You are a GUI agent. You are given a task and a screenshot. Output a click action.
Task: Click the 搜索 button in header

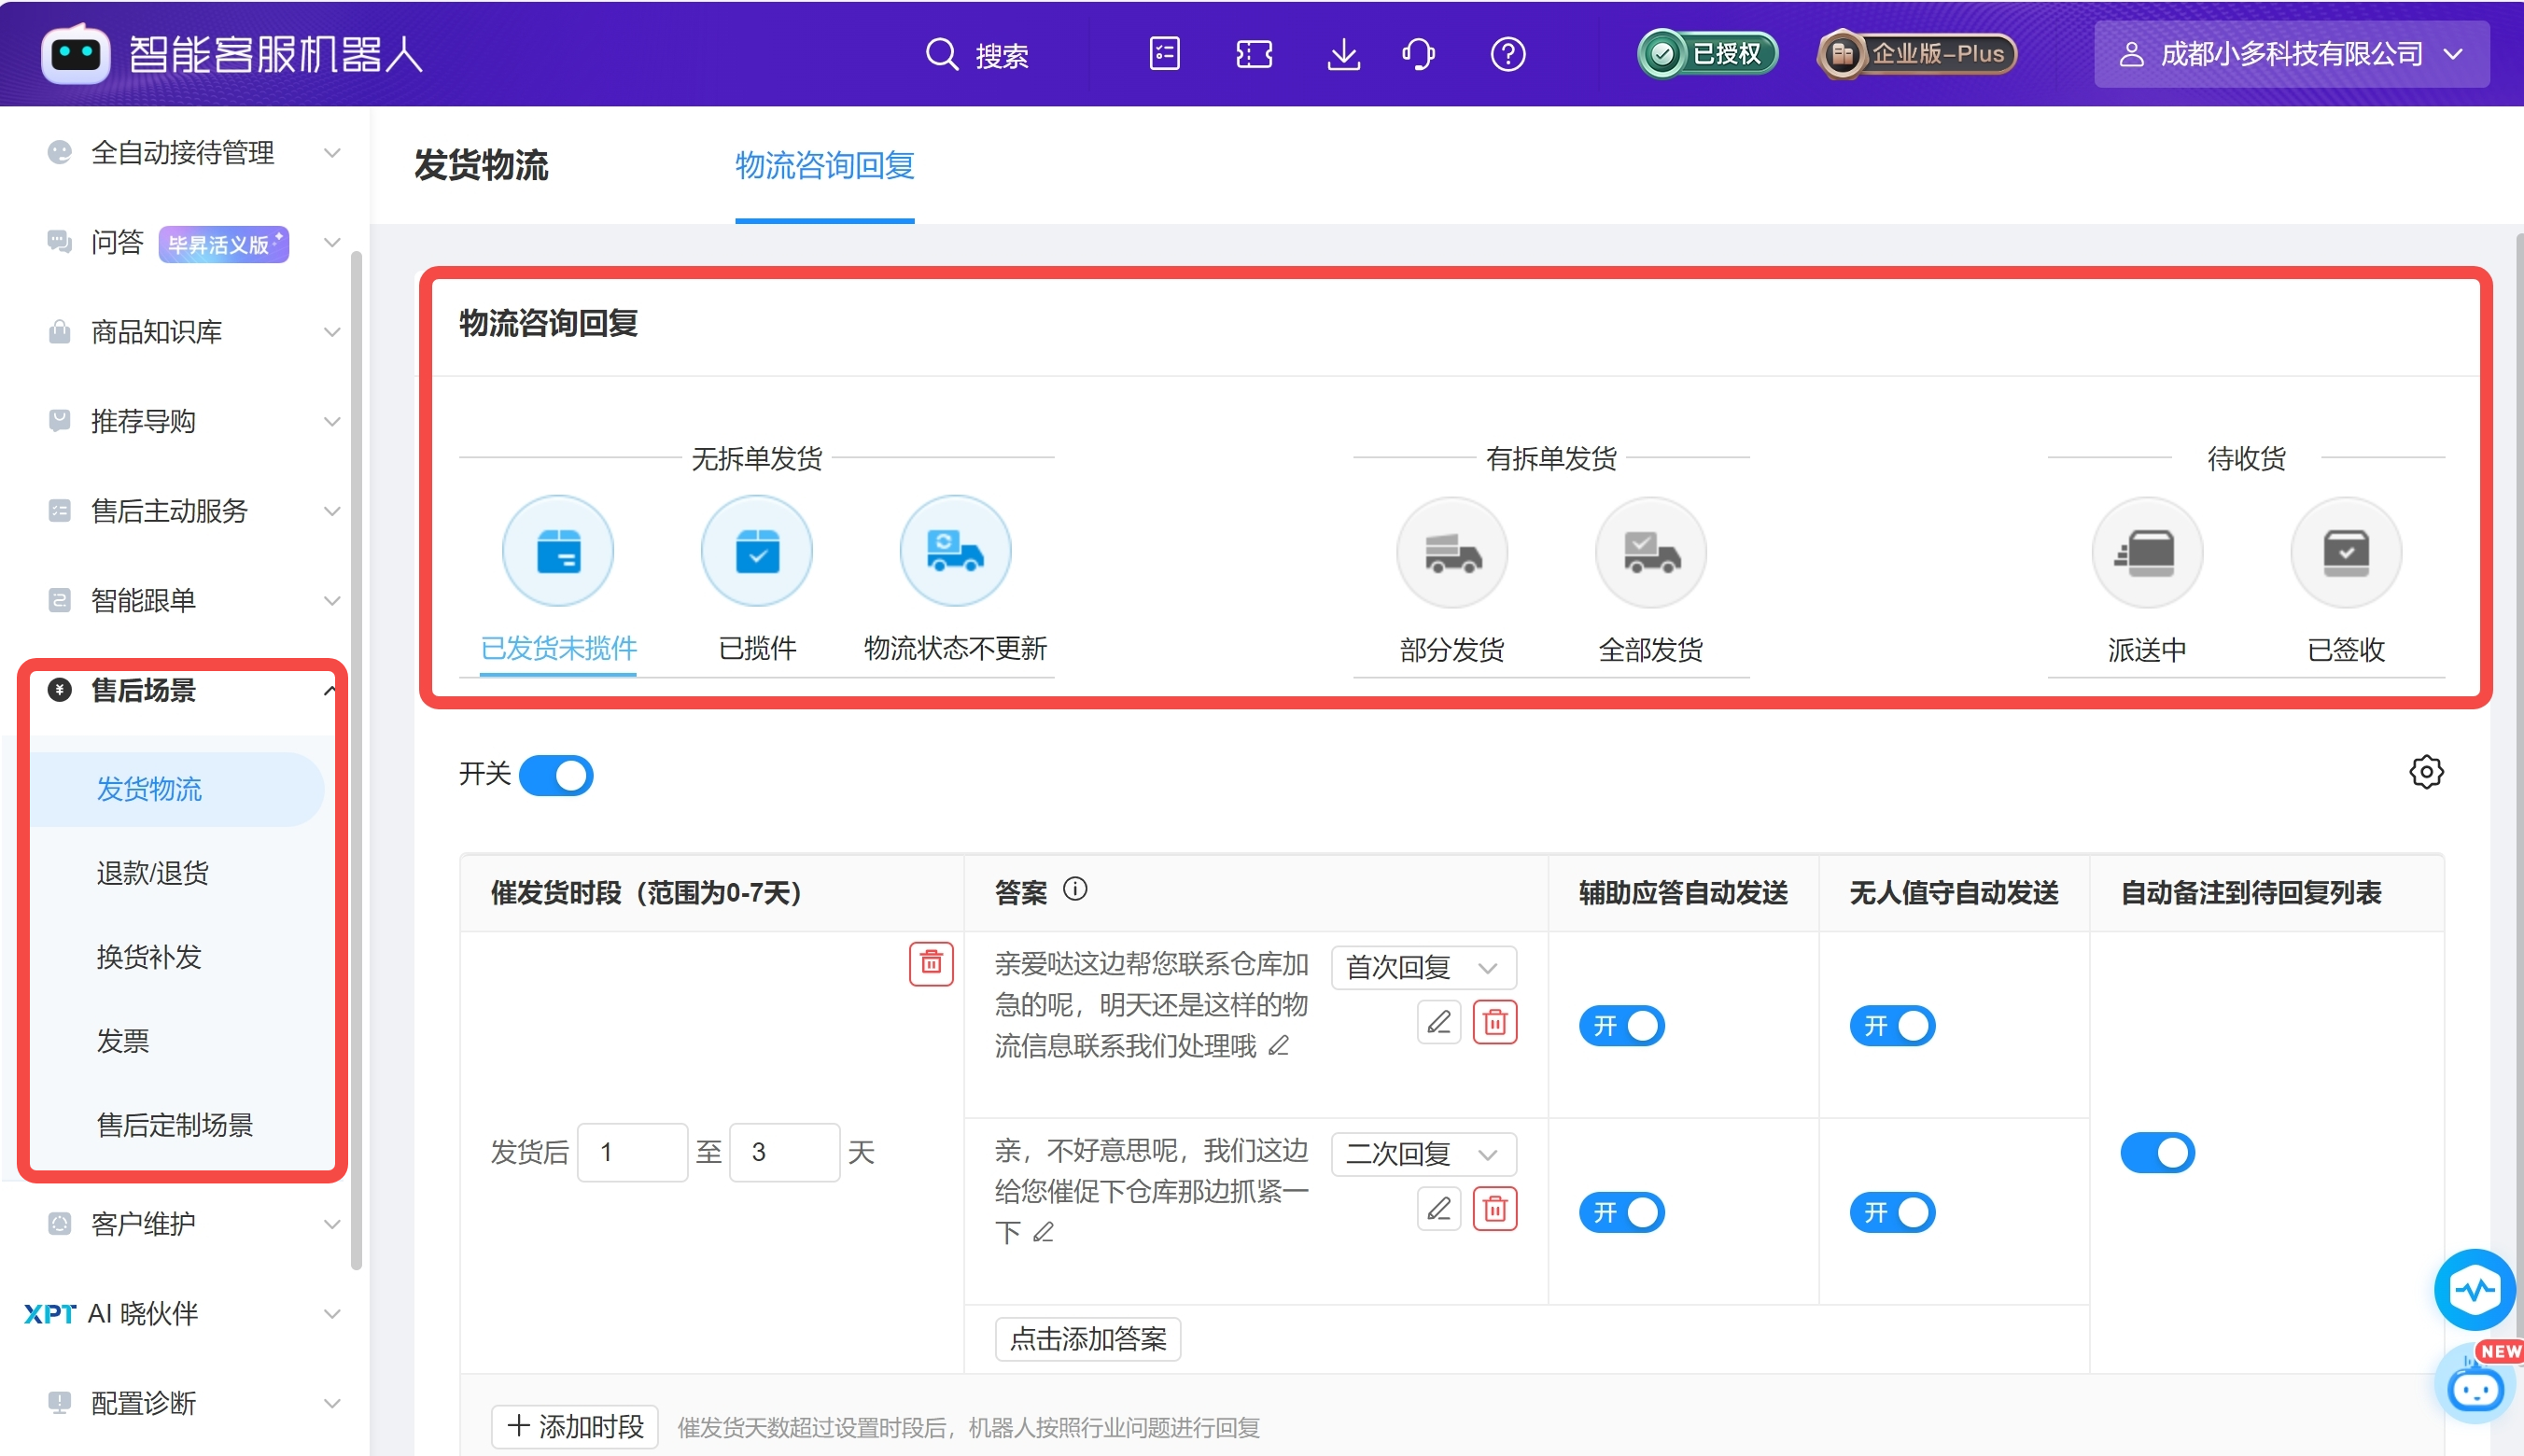click(x=977, y=54)
